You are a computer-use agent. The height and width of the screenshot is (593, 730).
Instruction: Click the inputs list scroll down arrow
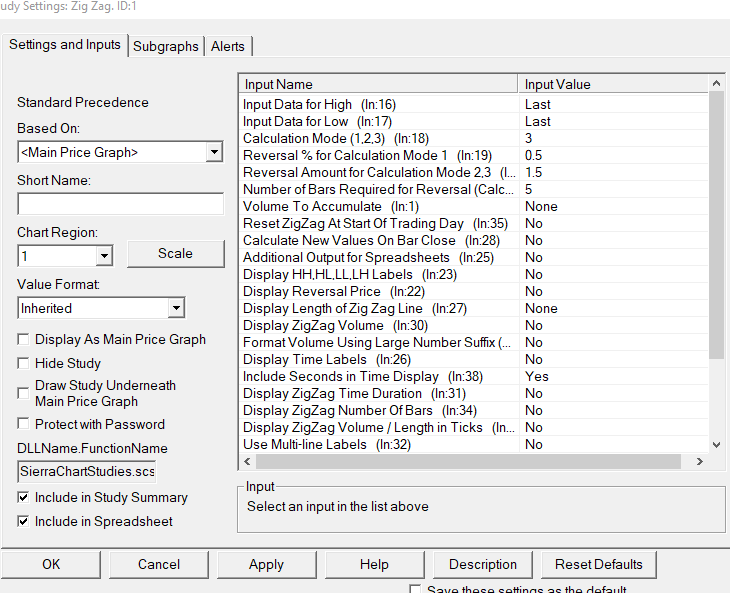pyautogui.click(x=716, y=445)
